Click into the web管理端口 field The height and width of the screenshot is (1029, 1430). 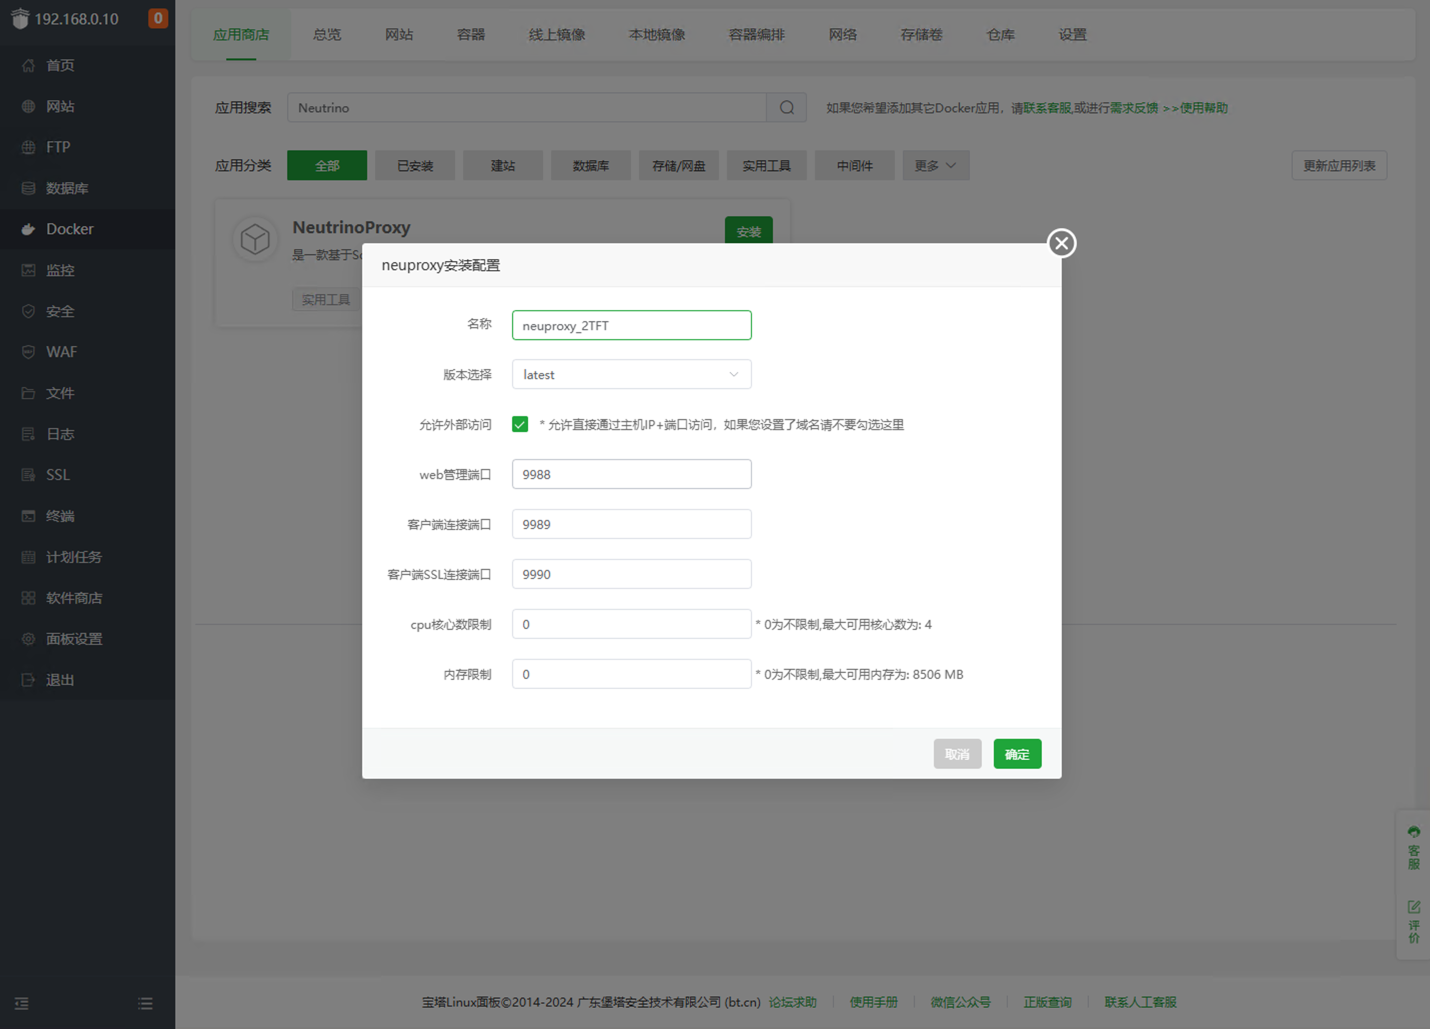tap(631, 474)
